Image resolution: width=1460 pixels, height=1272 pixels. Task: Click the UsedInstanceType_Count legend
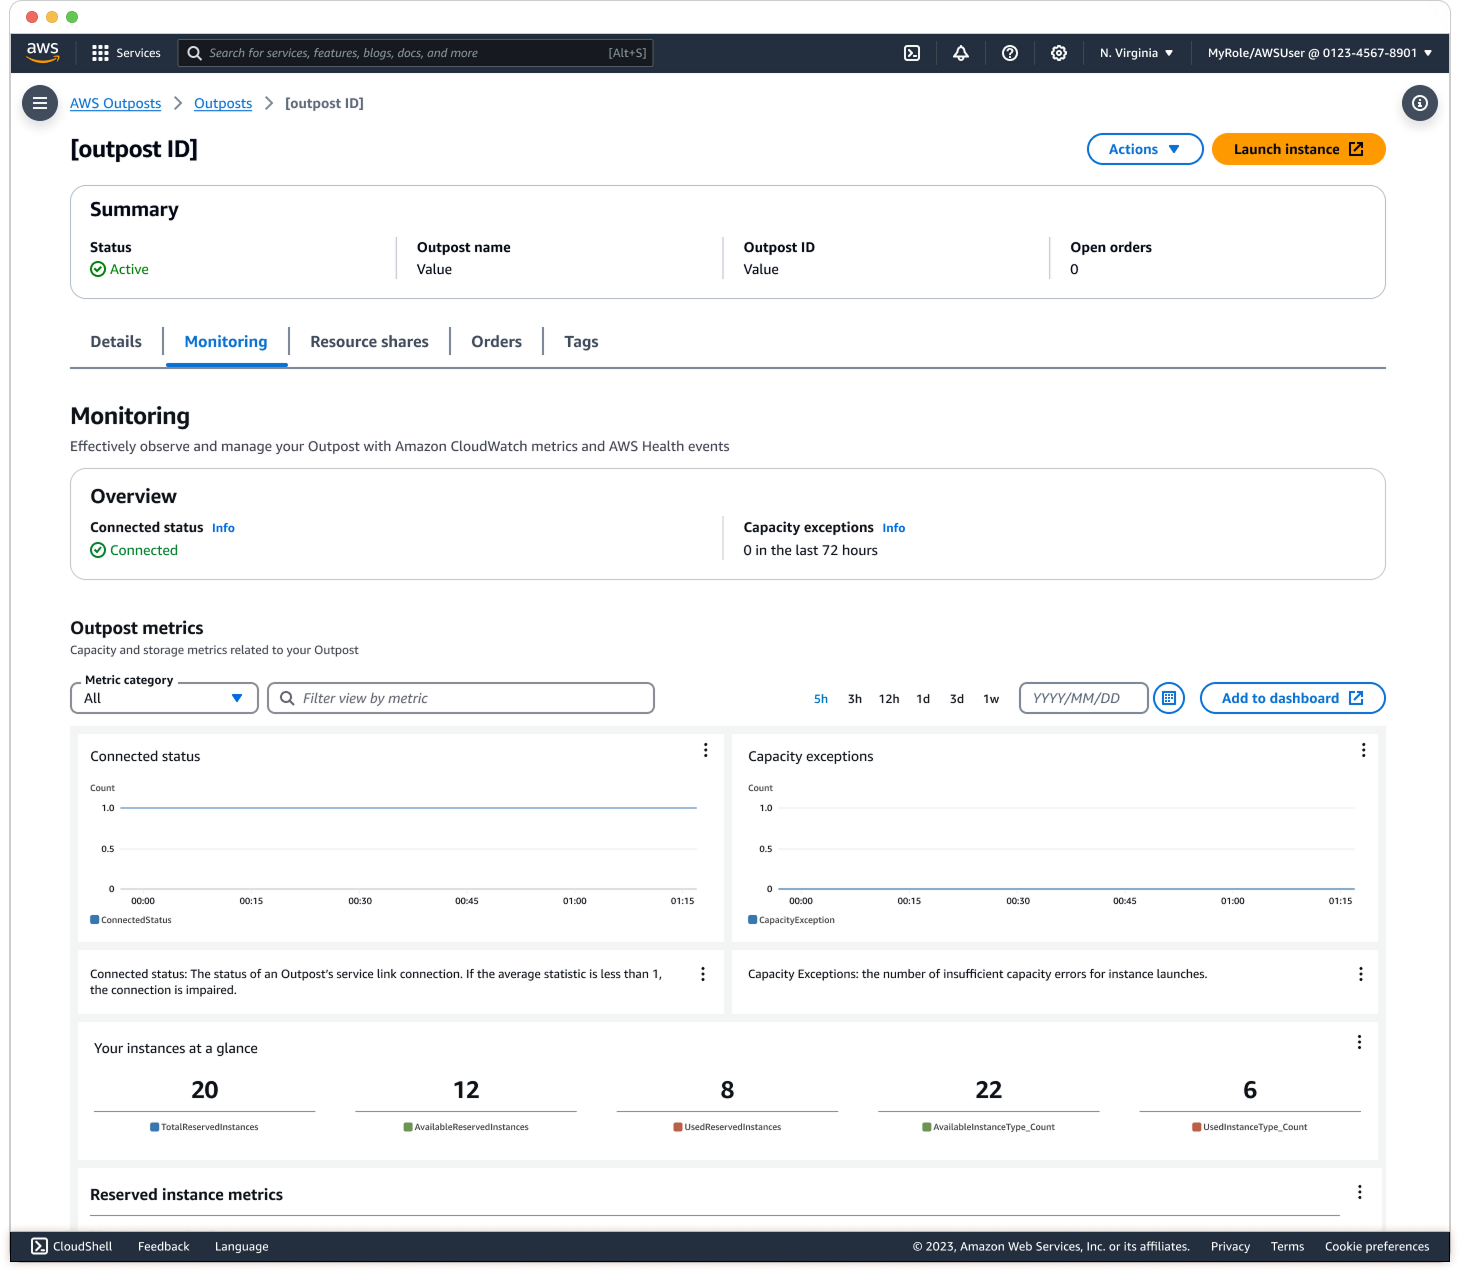tap(1250, 1127)
